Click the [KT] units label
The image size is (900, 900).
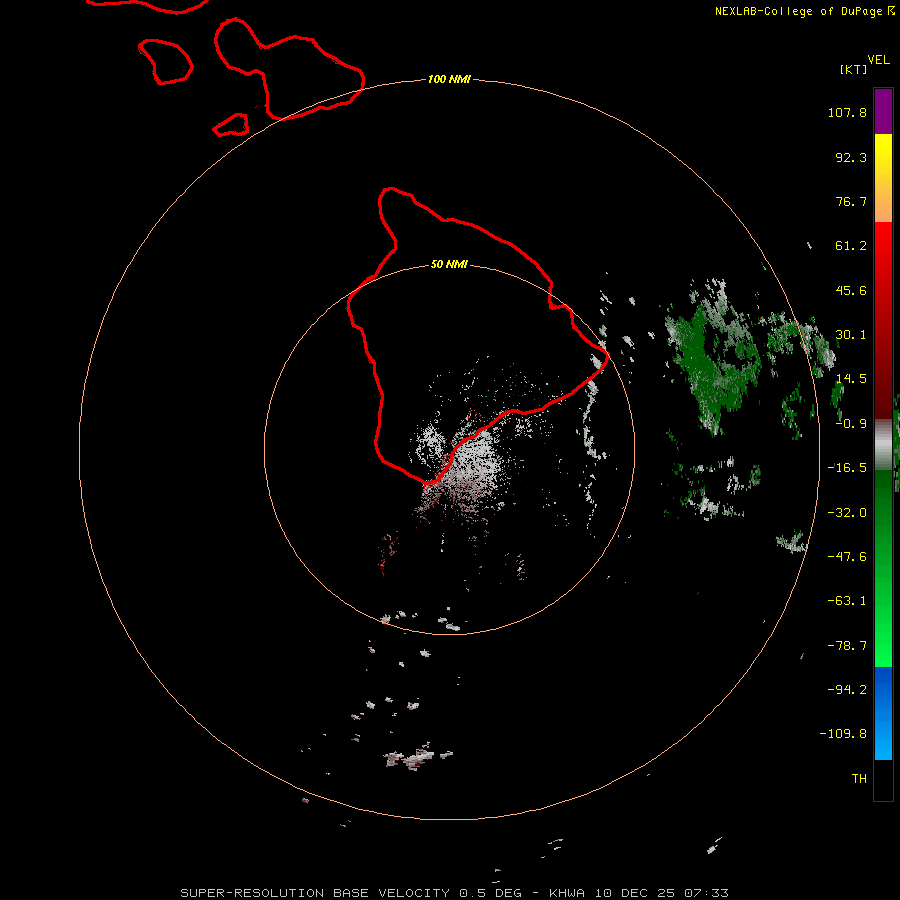coord(854,69)
